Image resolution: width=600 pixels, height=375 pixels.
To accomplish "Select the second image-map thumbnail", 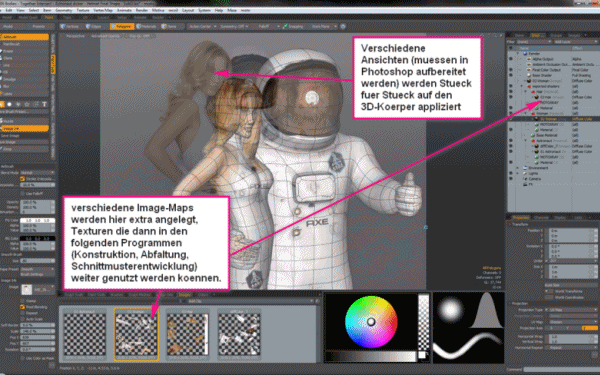I will 136,334.
